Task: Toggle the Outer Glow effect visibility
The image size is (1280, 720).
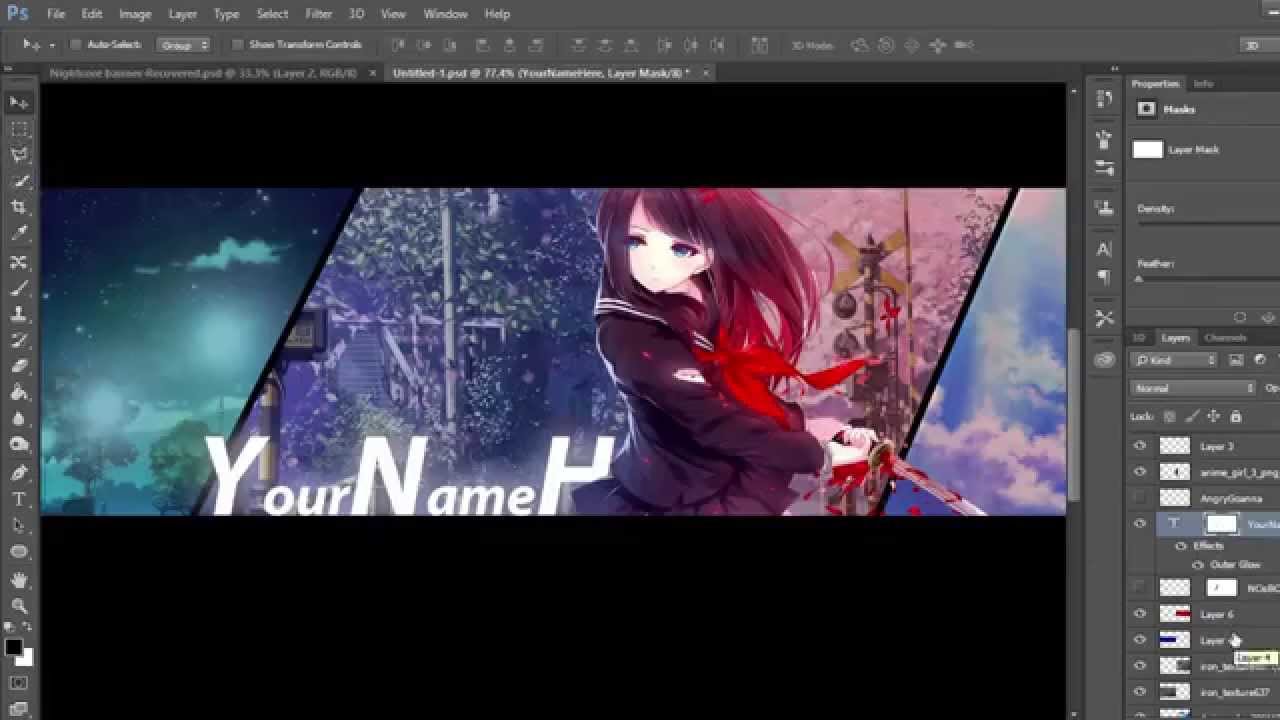Action: pos(1198,565)
